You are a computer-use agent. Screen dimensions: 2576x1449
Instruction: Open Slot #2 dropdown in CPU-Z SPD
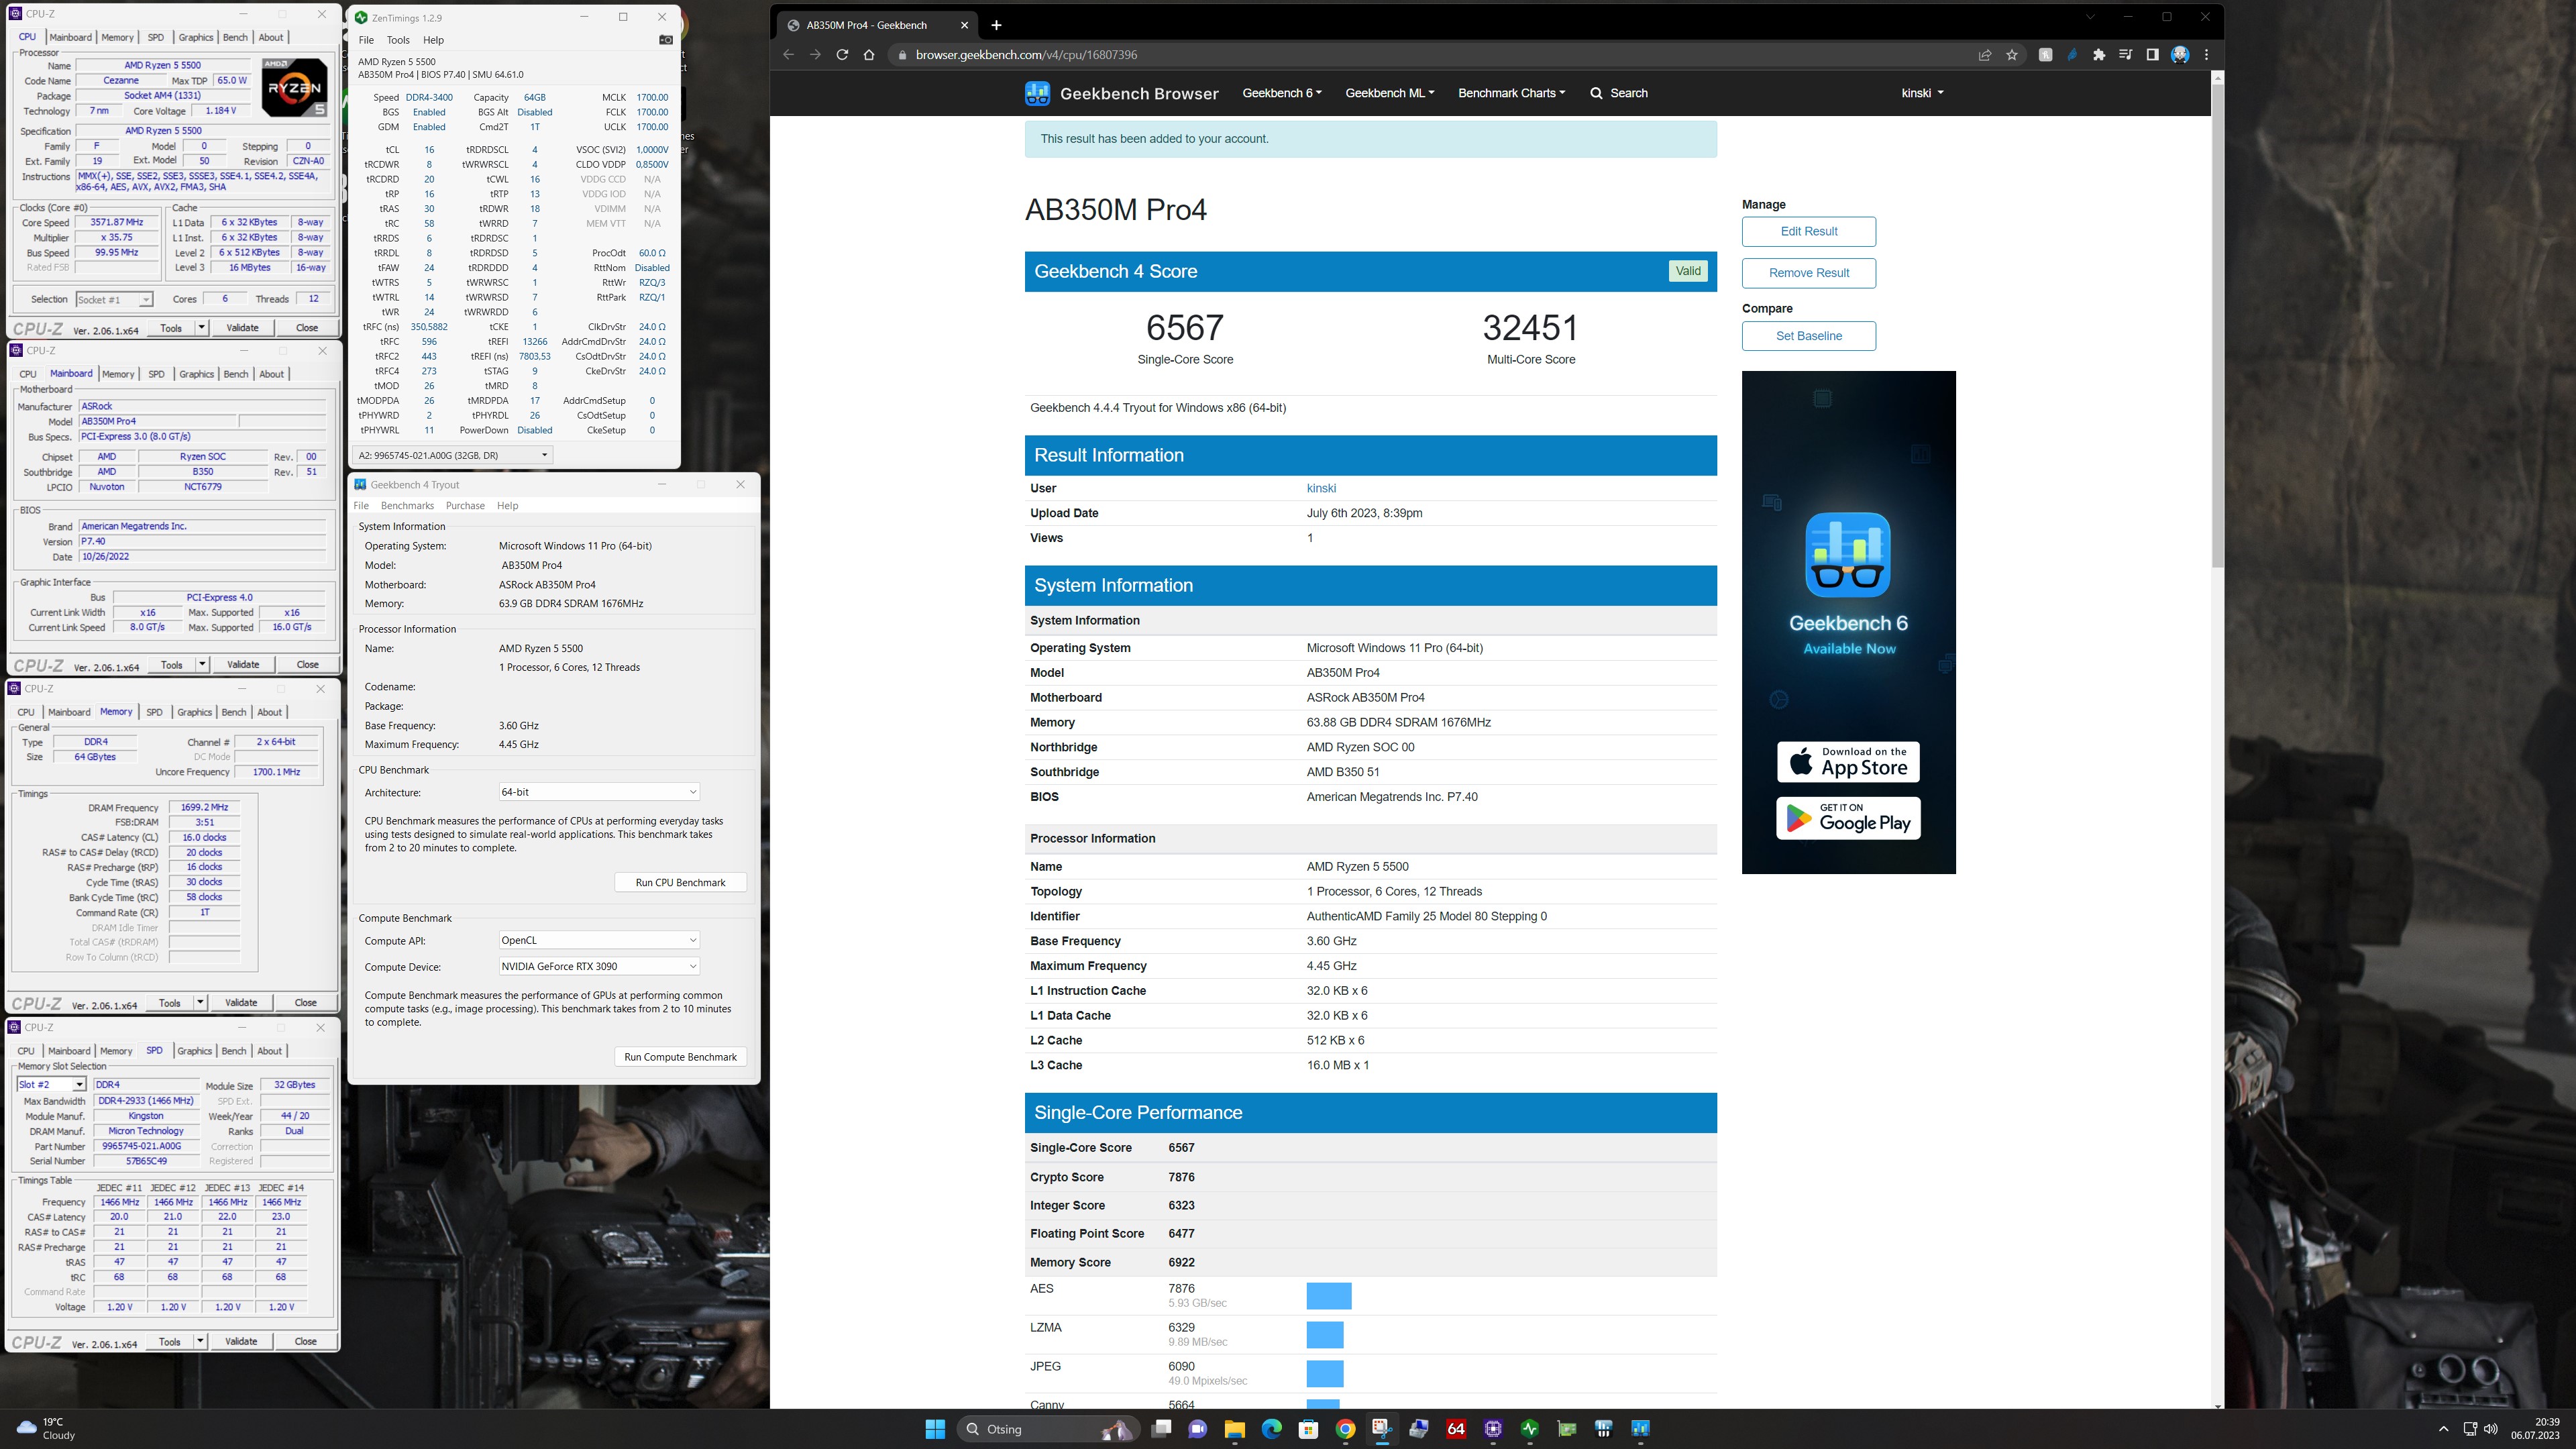click(x=52, y=1085)
